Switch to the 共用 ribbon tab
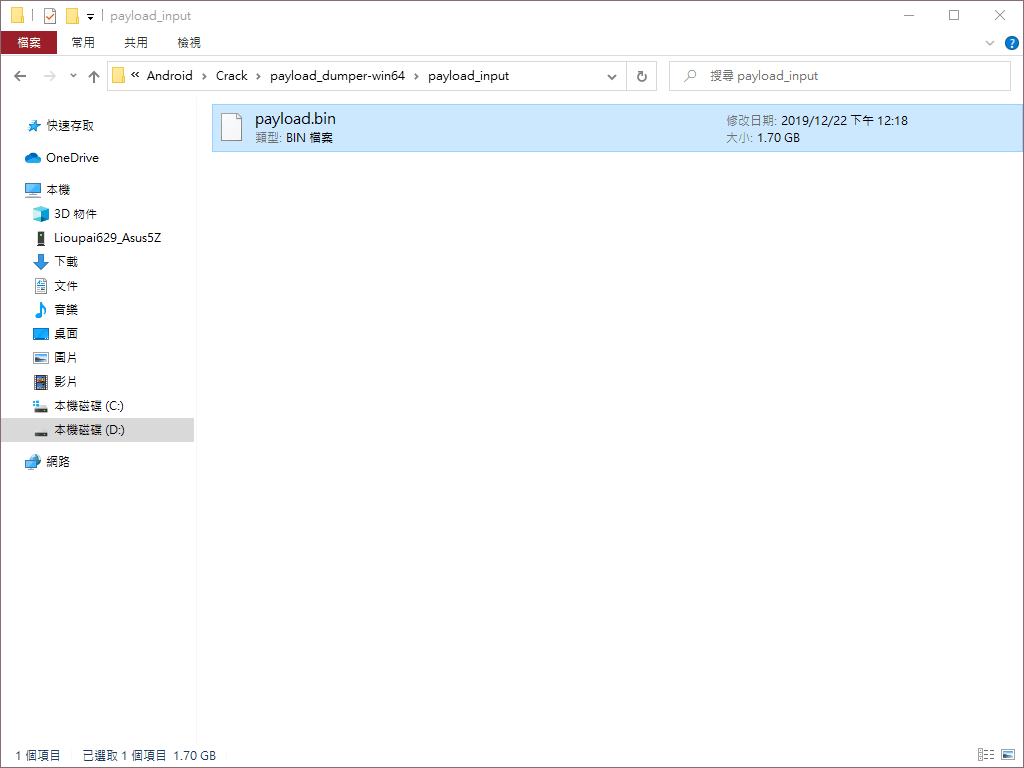This screenshot has width=1024, height=768. 136,42
